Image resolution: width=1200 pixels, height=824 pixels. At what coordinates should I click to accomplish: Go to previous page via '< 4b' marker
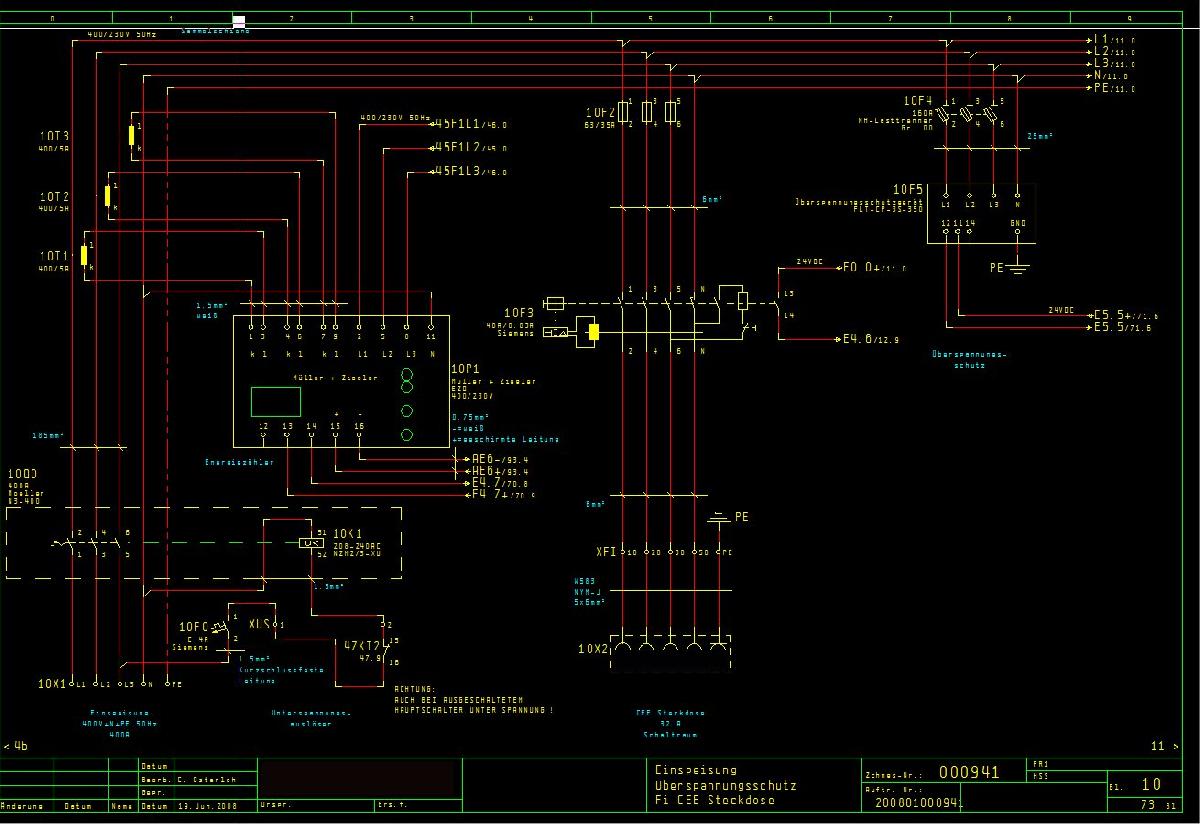(17, 746)
